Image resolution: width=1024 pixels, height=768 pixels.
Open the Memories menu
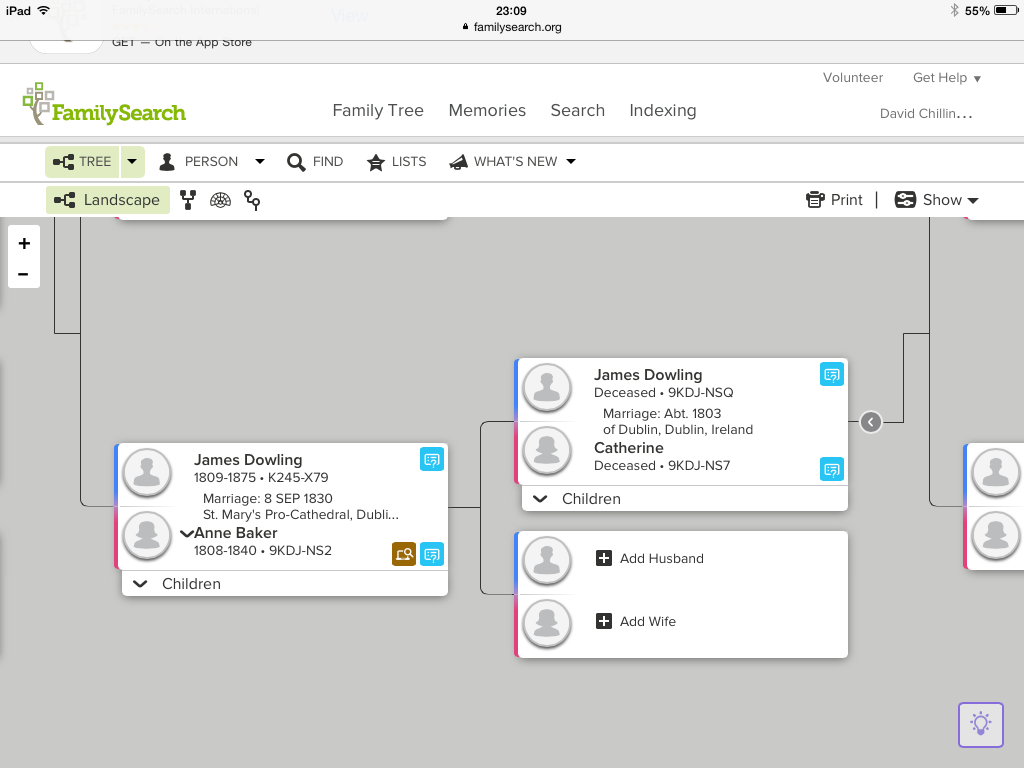click(x=487, y=111)
